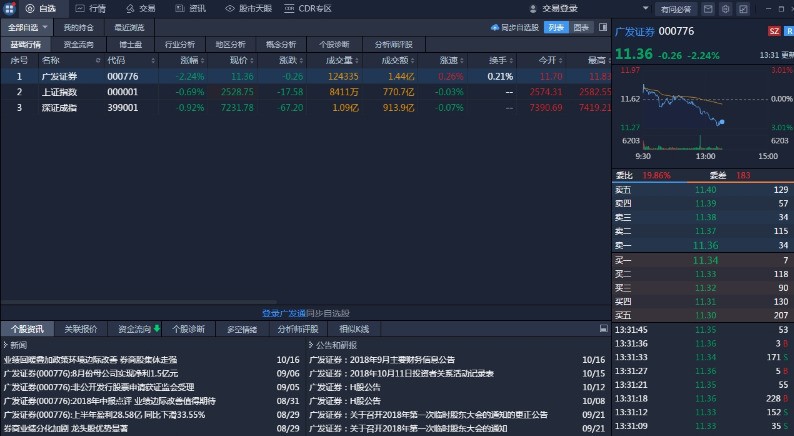The image size is (794, 436).
Task: Sort by the 今开 column header
Action: (548, 60)
